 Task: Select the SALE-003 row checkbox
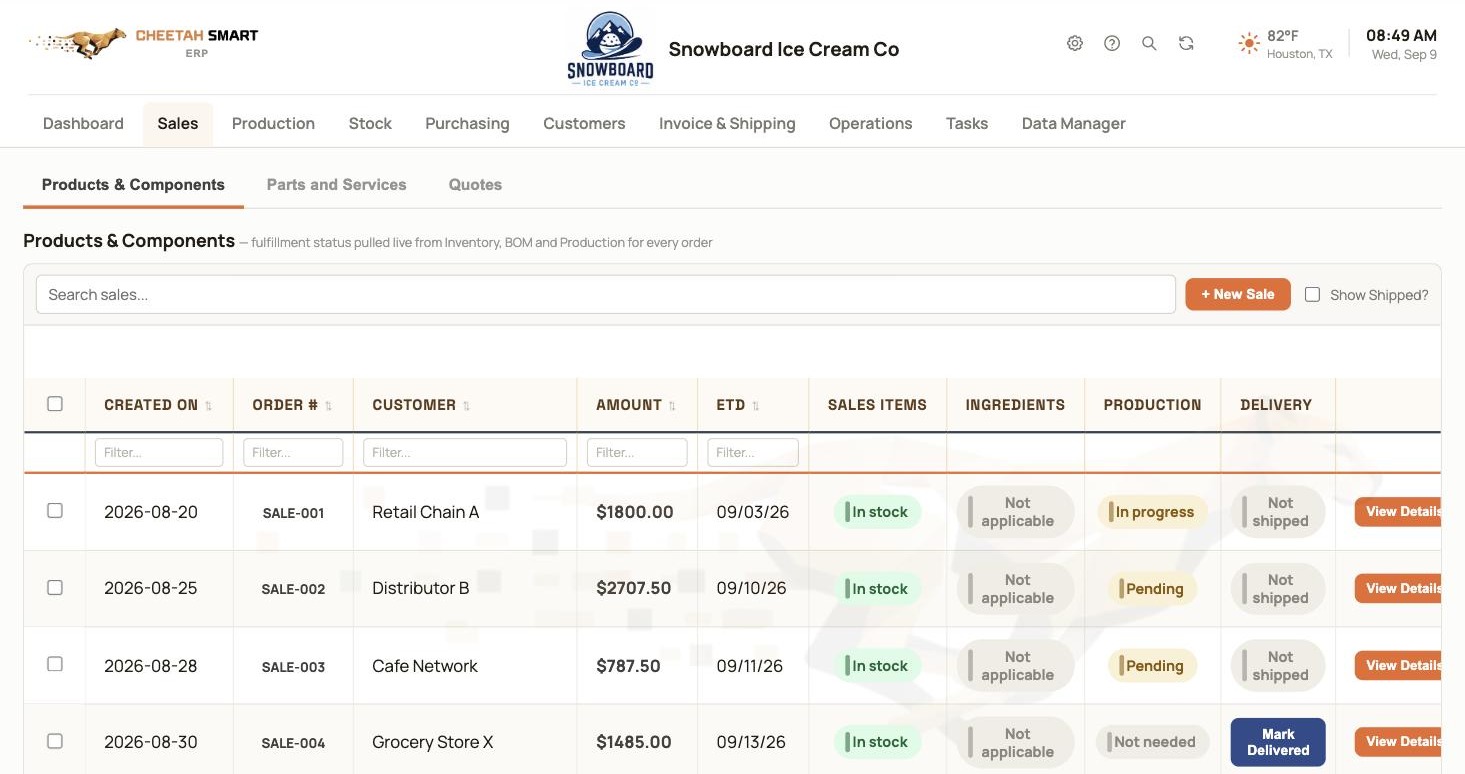tap(55, 664)
